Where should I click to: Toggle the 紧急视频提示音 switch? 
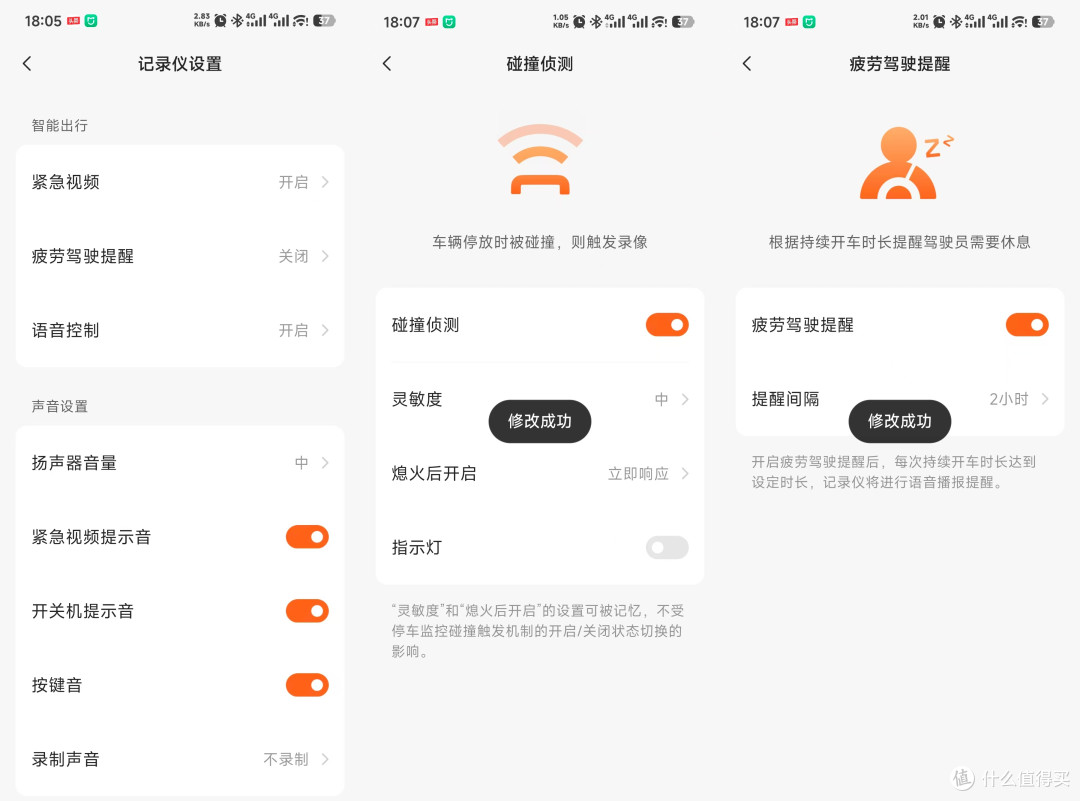307,537
